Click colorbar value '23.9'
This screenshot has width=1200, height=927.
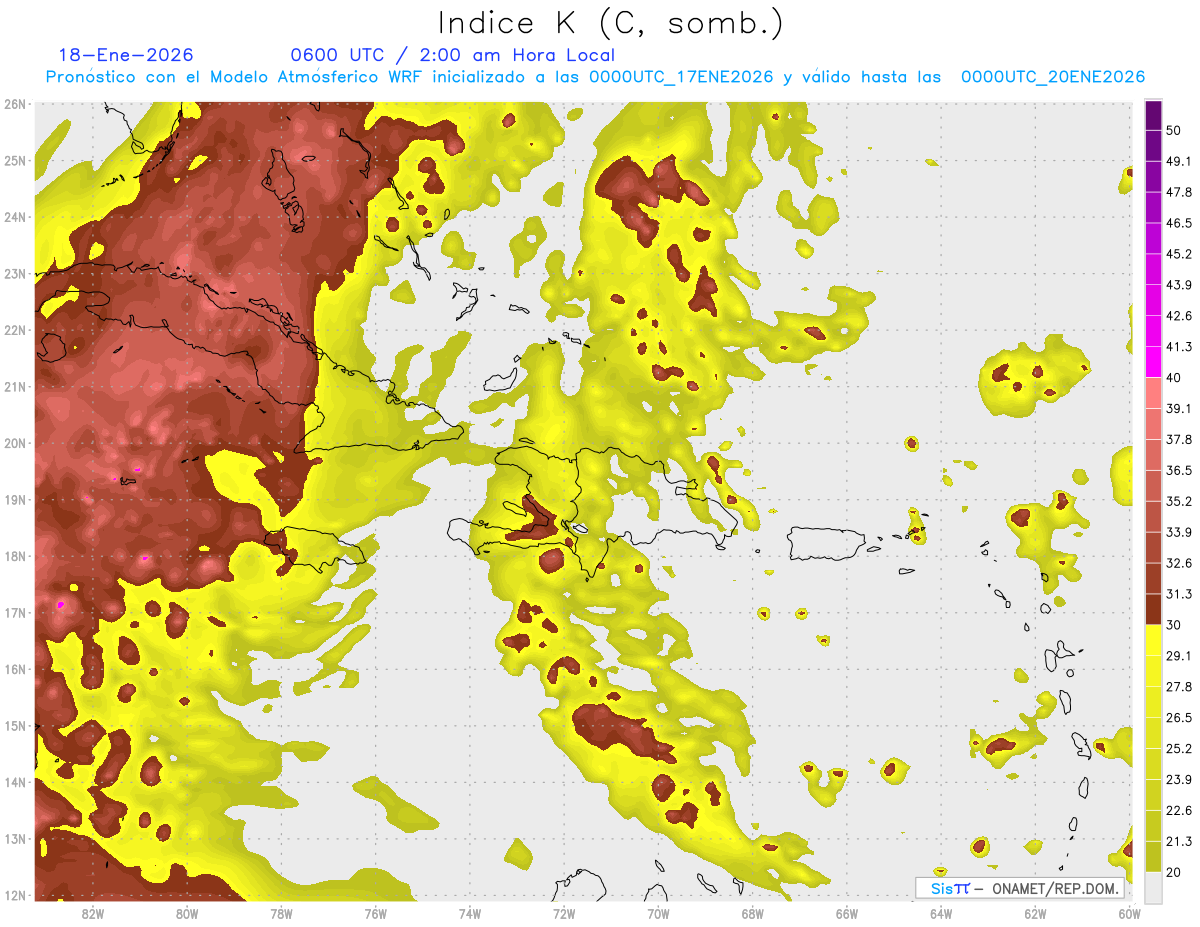[x=1179, y=780]
